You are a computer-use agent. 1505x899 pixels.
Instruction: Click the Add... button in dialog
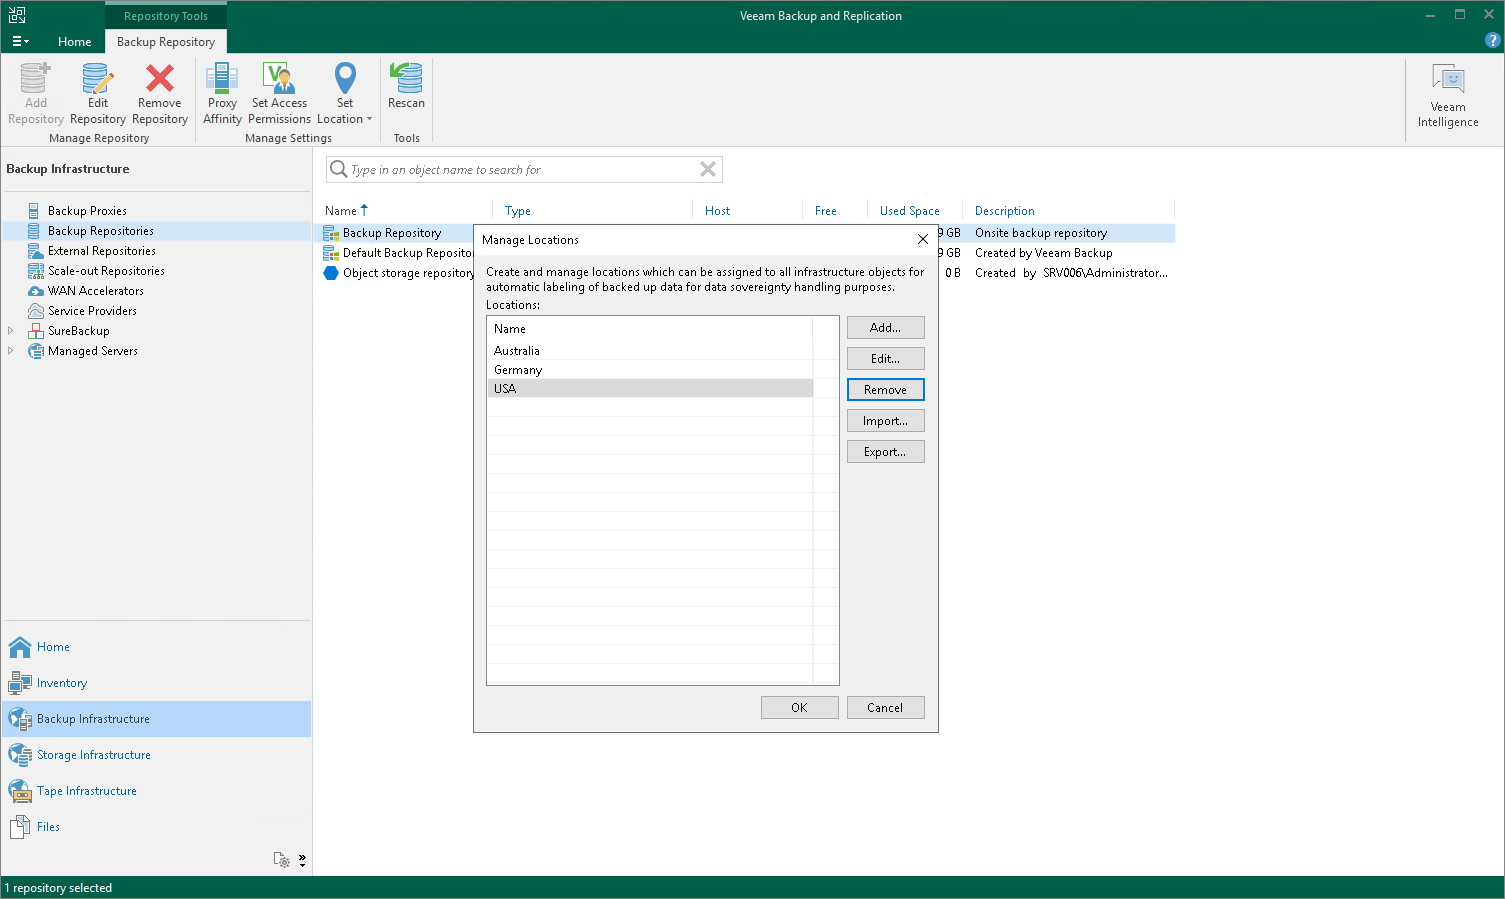pyautogui.click(x=885, y=328)
